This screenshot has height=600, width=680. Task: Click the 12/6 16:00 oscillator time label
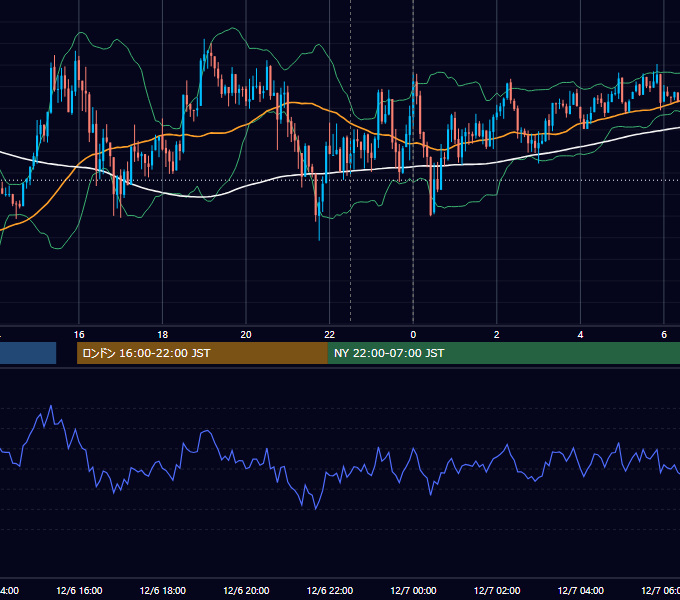click(x=79, y=590)
